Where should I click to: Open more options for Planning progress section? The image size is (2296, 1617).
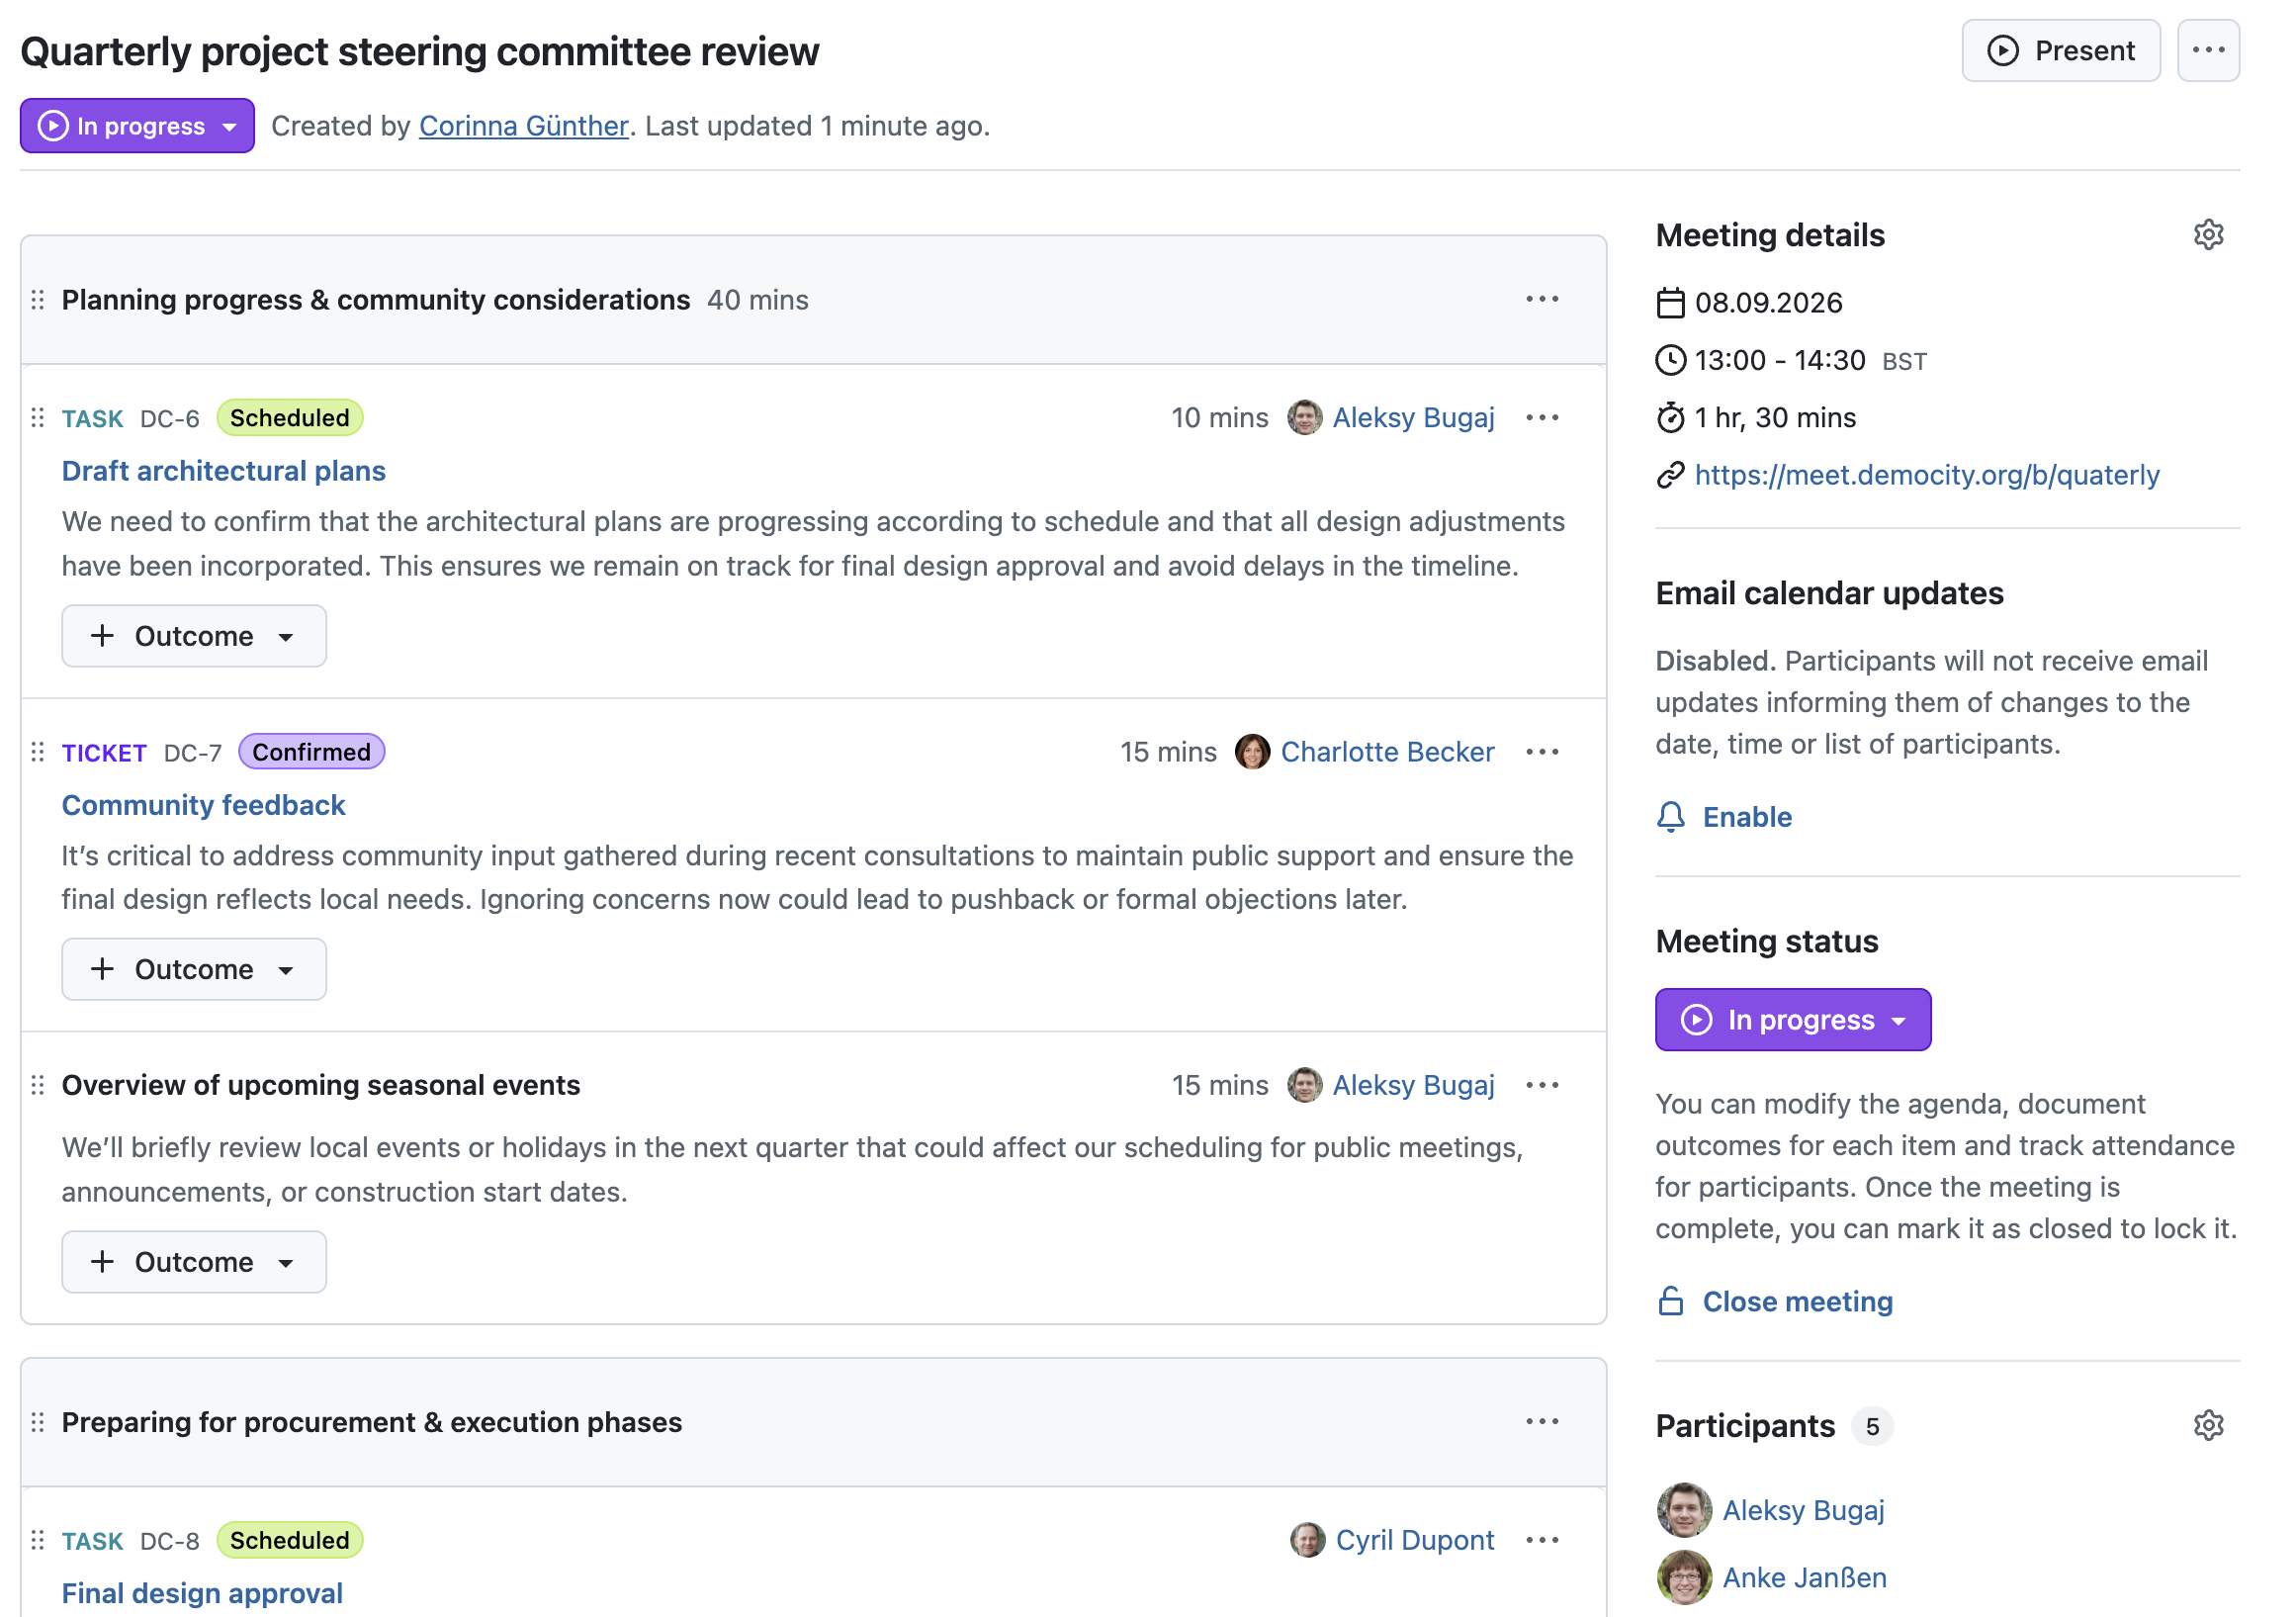(1542, 300)
